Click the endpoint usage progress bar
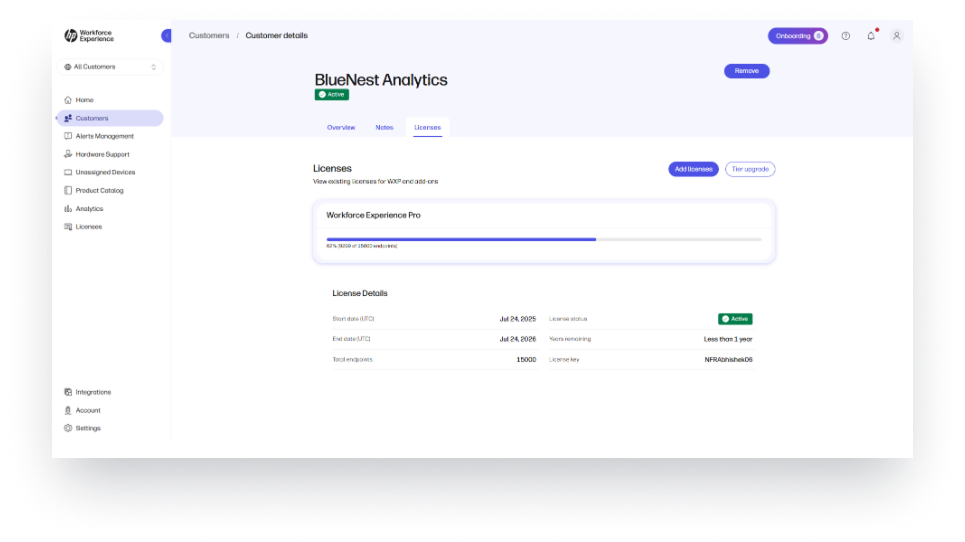Viewport: 965px width, 542px height. tap(543, 239)
